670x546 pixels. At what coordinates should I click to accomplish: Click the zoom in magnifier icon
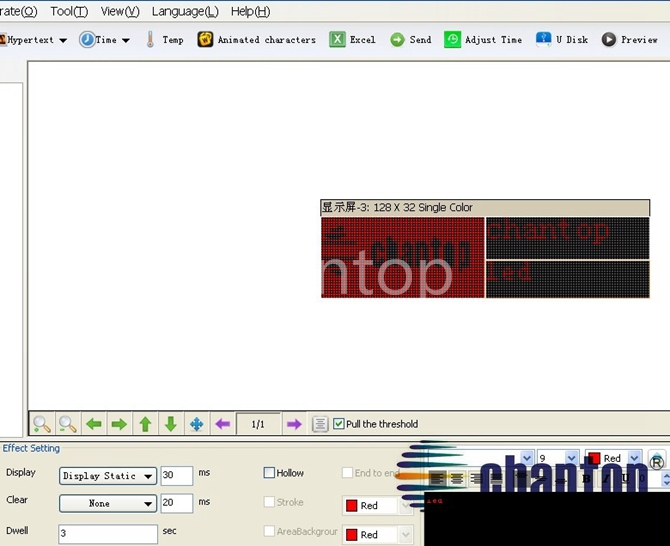(x=42, y=424)
